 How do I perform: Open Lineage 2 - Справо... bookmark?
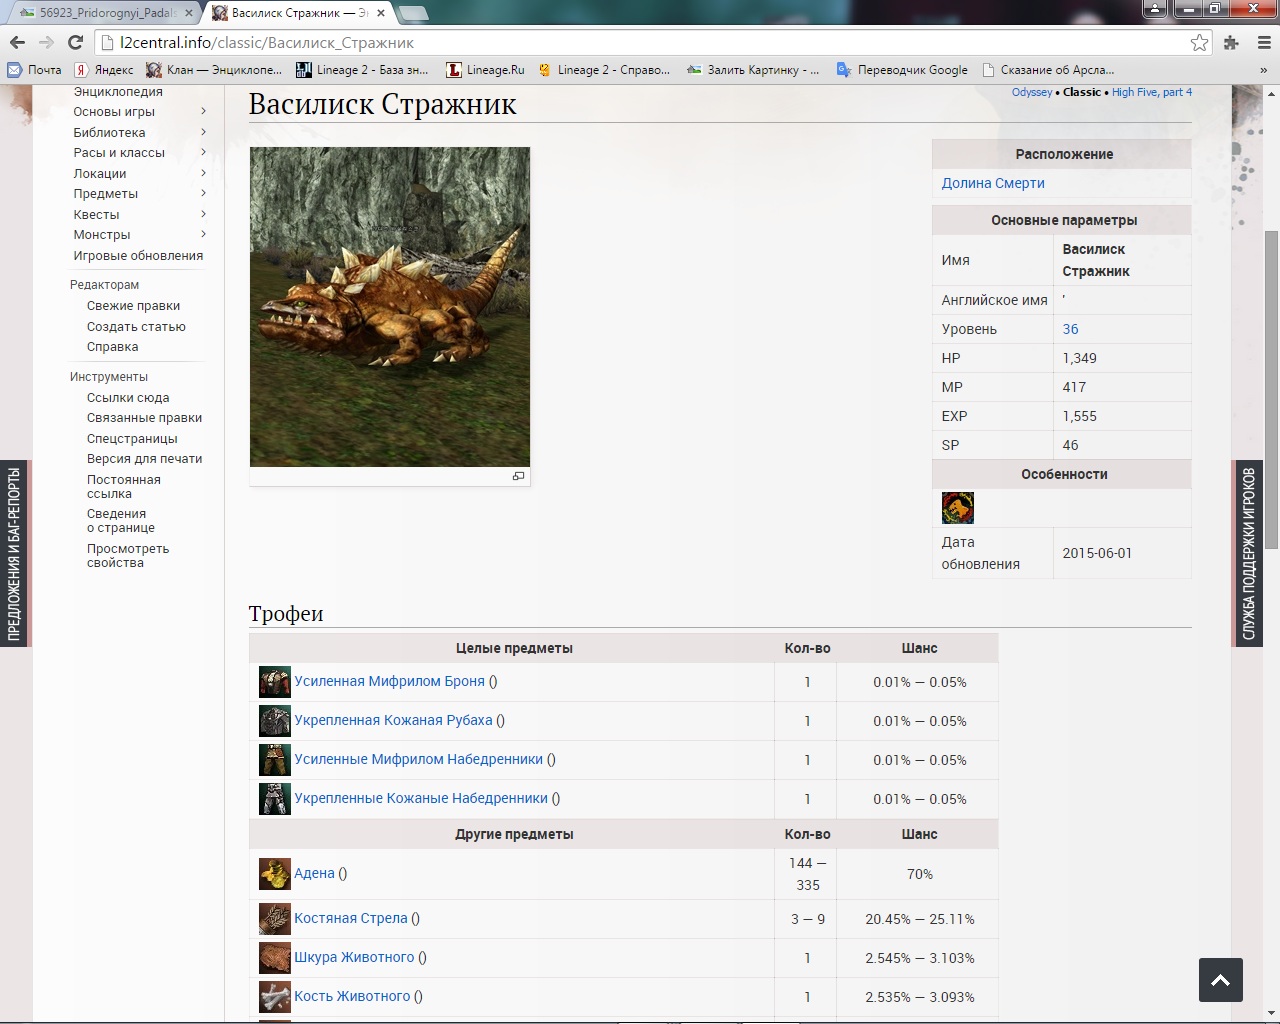coord(604,70)
